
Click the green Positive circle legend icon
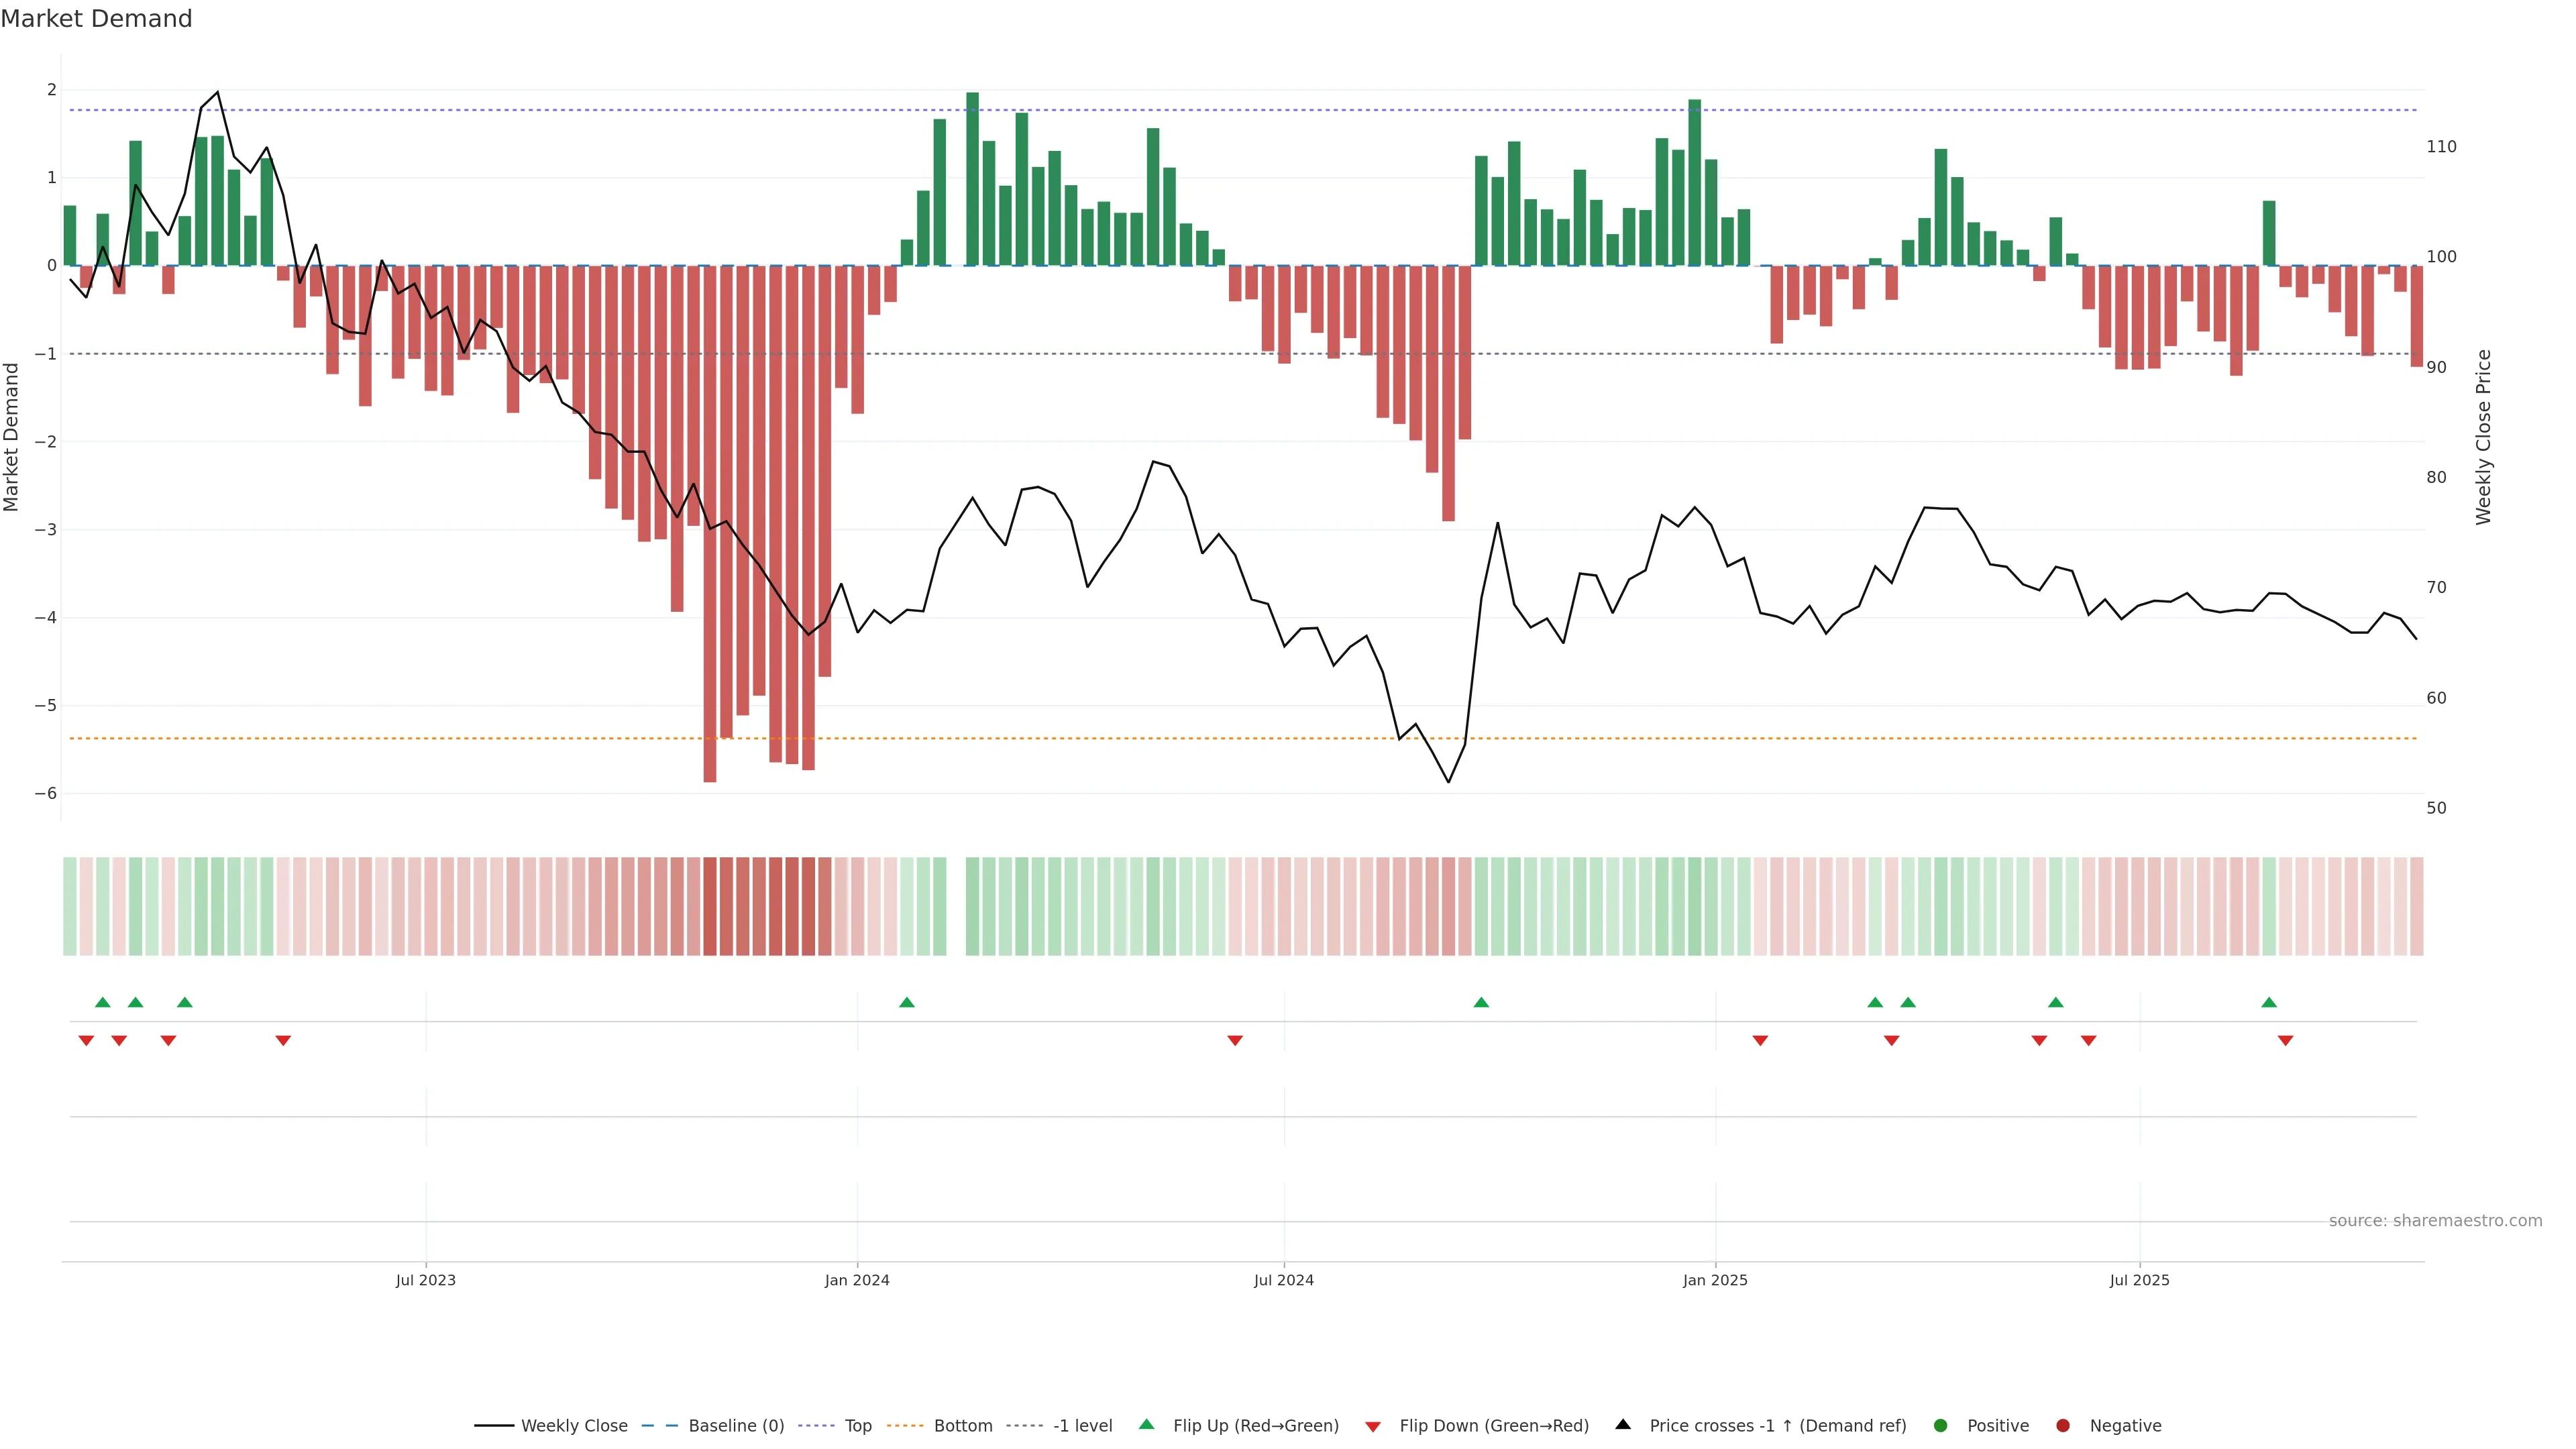(x=1941, y=1425)
